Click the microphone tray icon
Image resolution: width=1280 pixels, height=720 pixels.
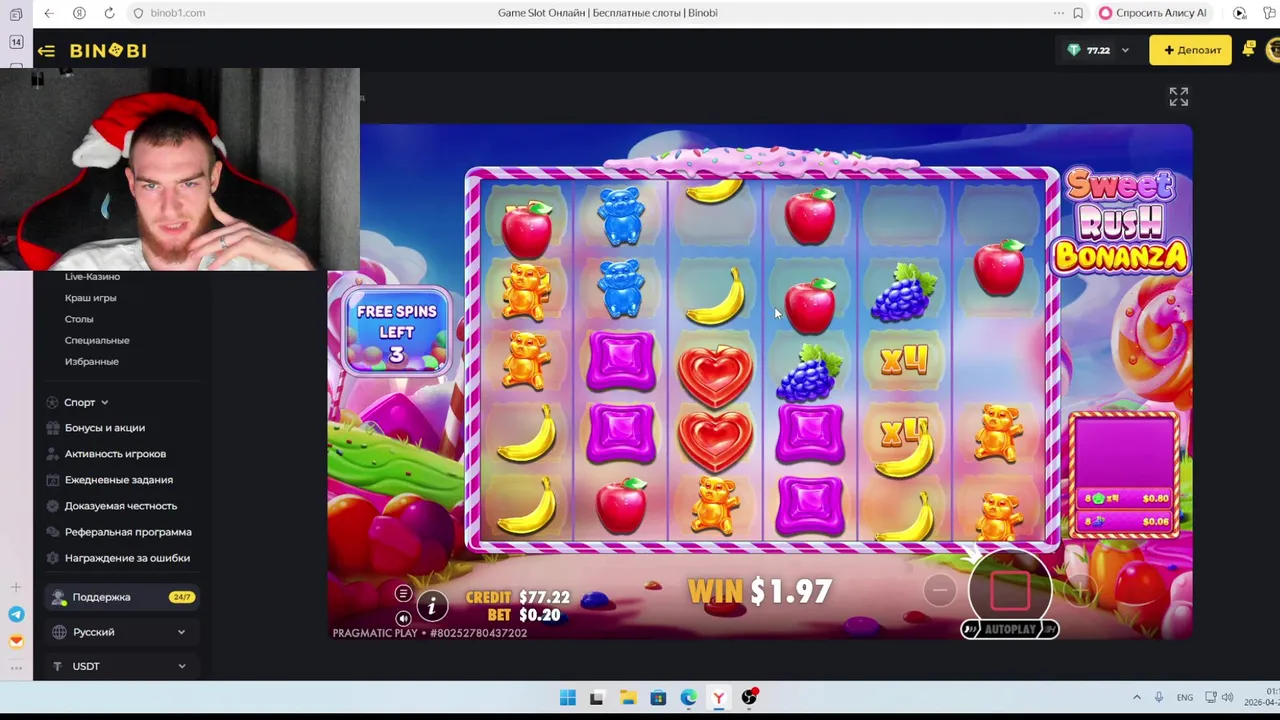[1159, 697]
